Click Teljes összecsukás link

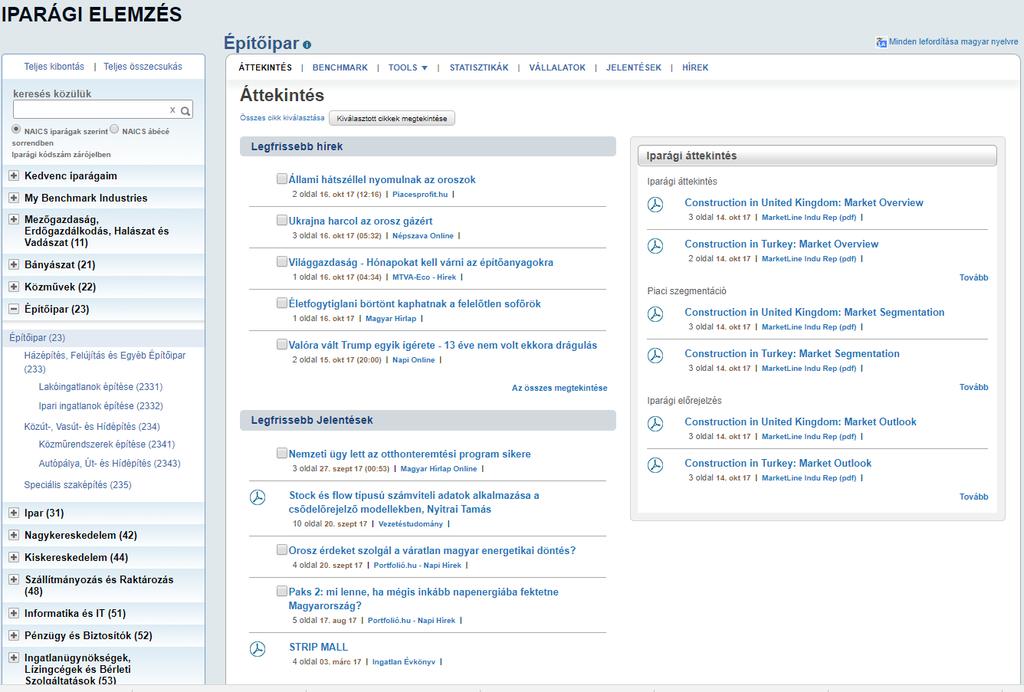[143, 67]
